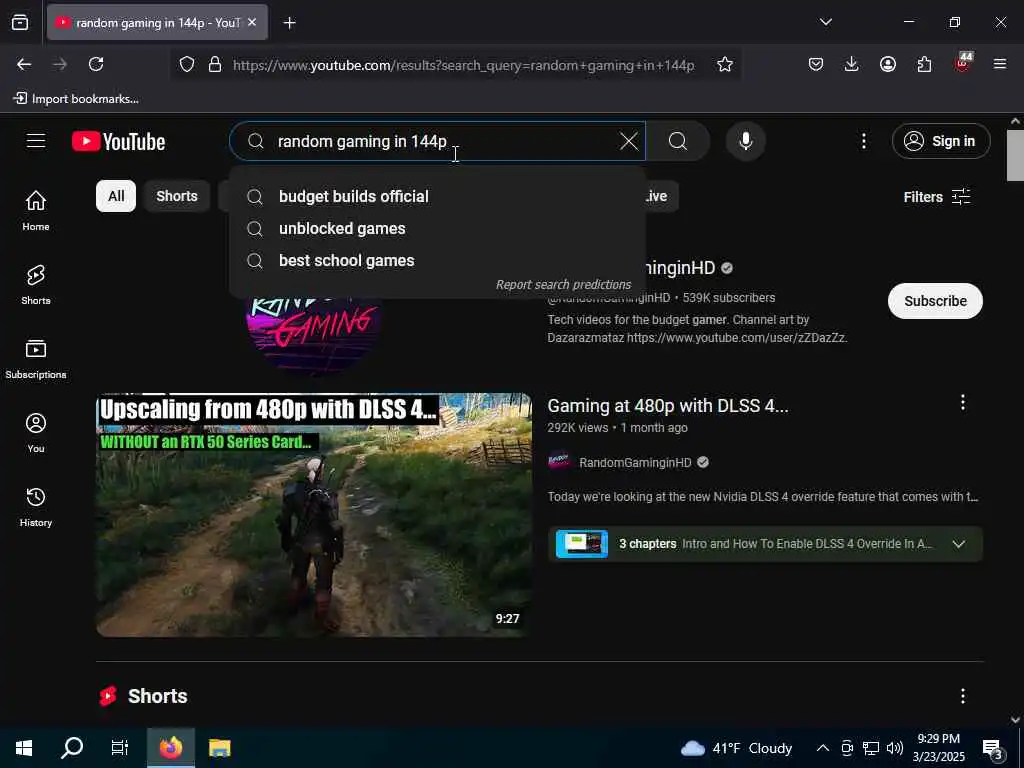Open the tracking protection shield icon
The width and height of the screenshot is (1024, 768).
click(x=187, y=64)
